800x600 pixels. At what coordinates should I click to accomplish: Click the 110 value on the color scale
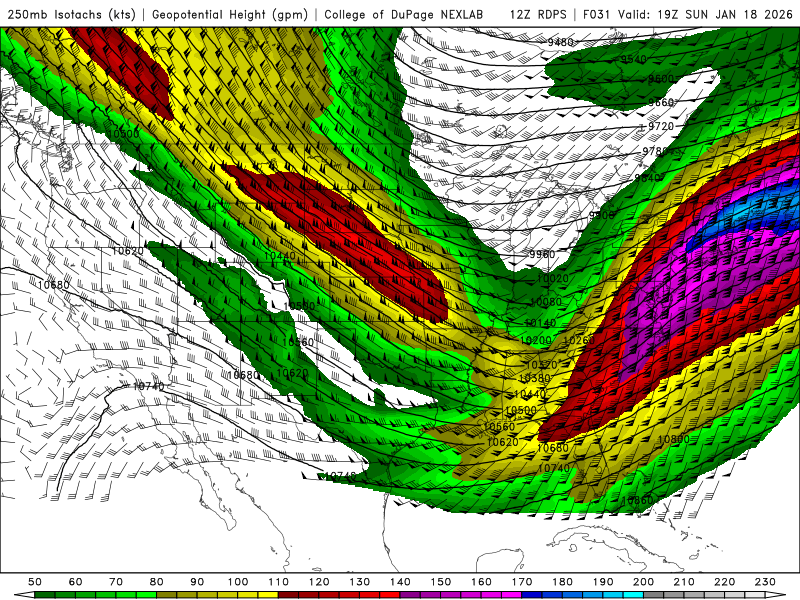pyautogui.click(x=279, y=582)
